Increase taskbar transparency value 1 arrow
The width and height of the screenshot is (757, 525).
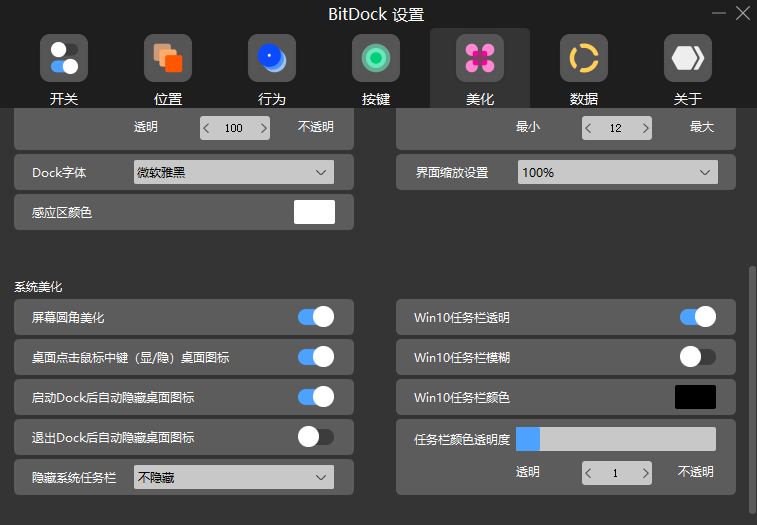coord(645,473)
